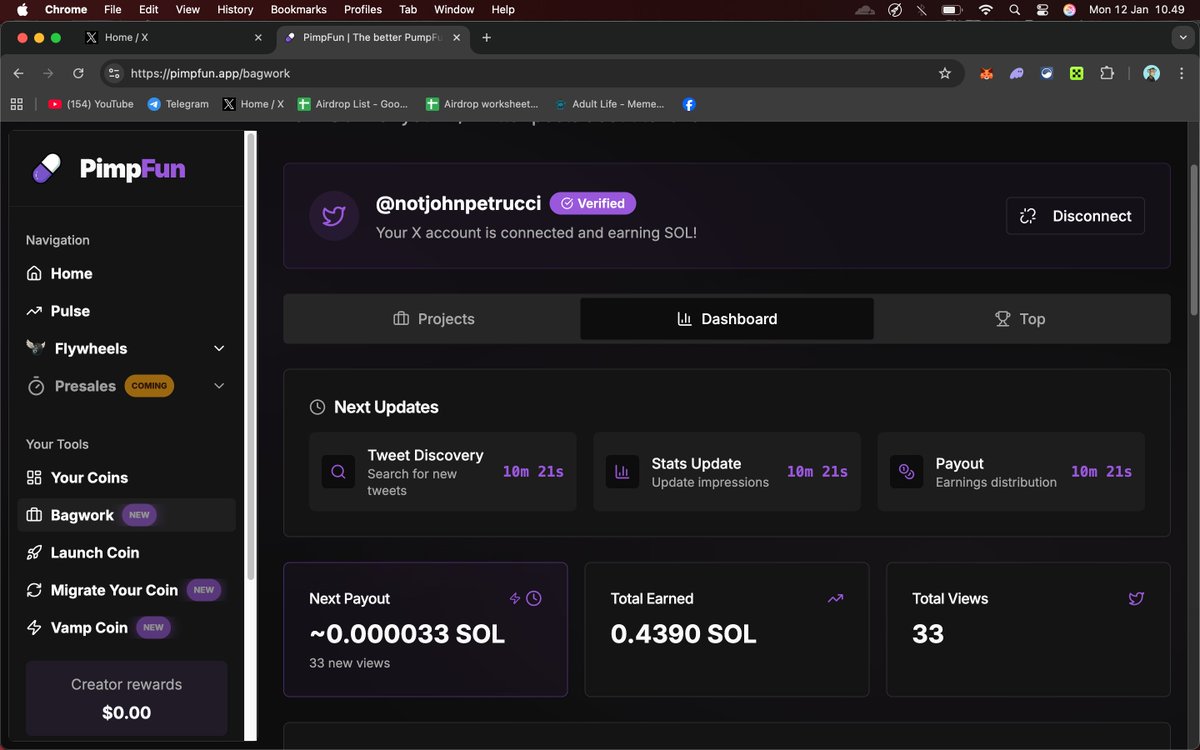Click the Twitter bird avatar icon
This screenshot has height=750, width=1200.
coord(334,216)
